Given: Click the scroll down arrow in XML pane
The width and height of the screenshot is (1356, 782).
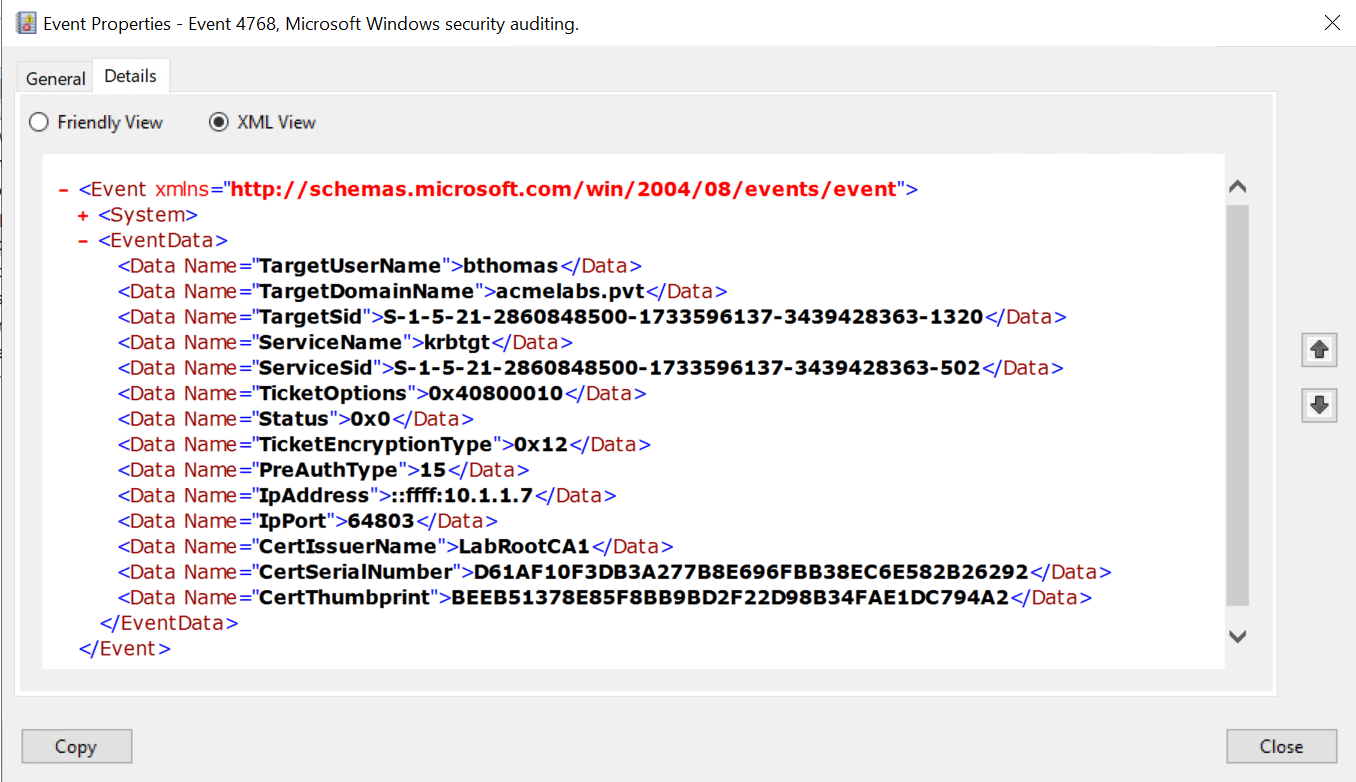Looking at the screenshot, I should (x=1237, y=636).
